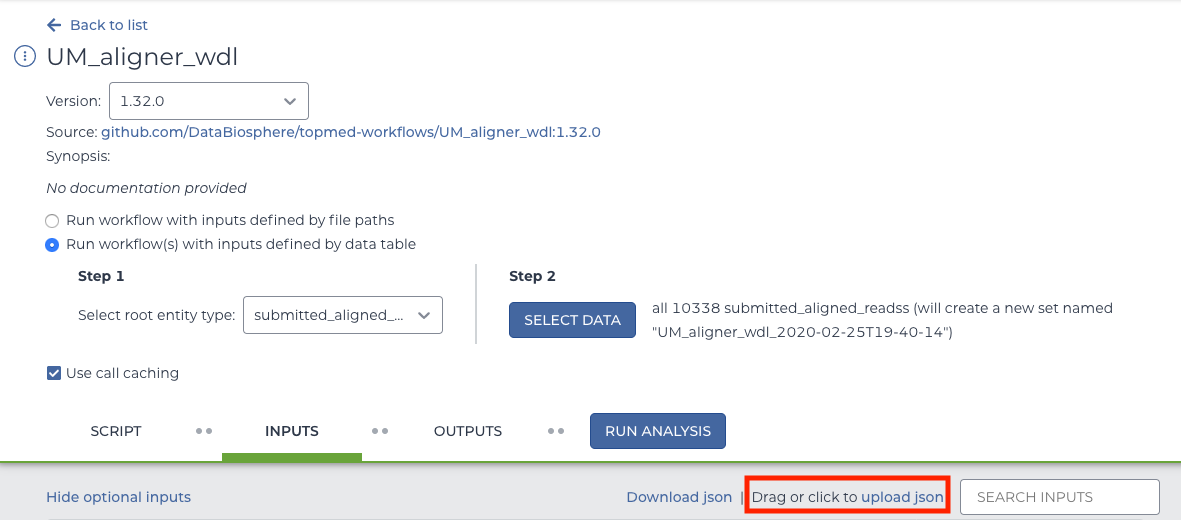The image size is (1181, 520).
Task: Click the 'Step 2' heading
Action: (533, 277)
